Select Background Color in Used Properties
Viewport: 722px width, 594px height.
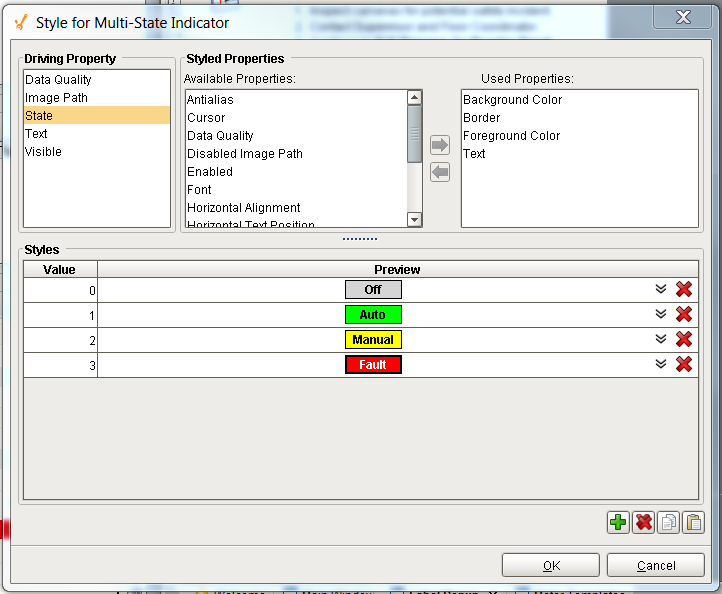point(512,100)
